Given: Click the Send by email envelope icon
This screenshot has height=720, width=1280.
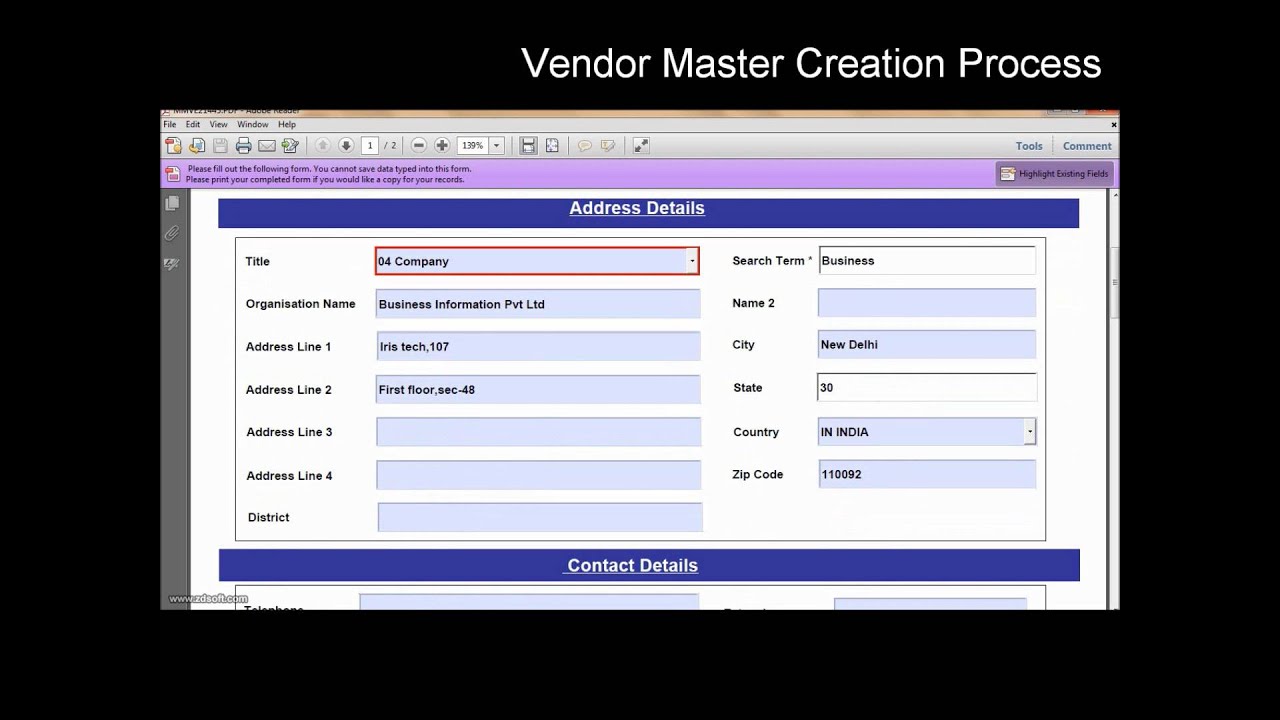Looking at the screenshot, I should click(267, 146).
